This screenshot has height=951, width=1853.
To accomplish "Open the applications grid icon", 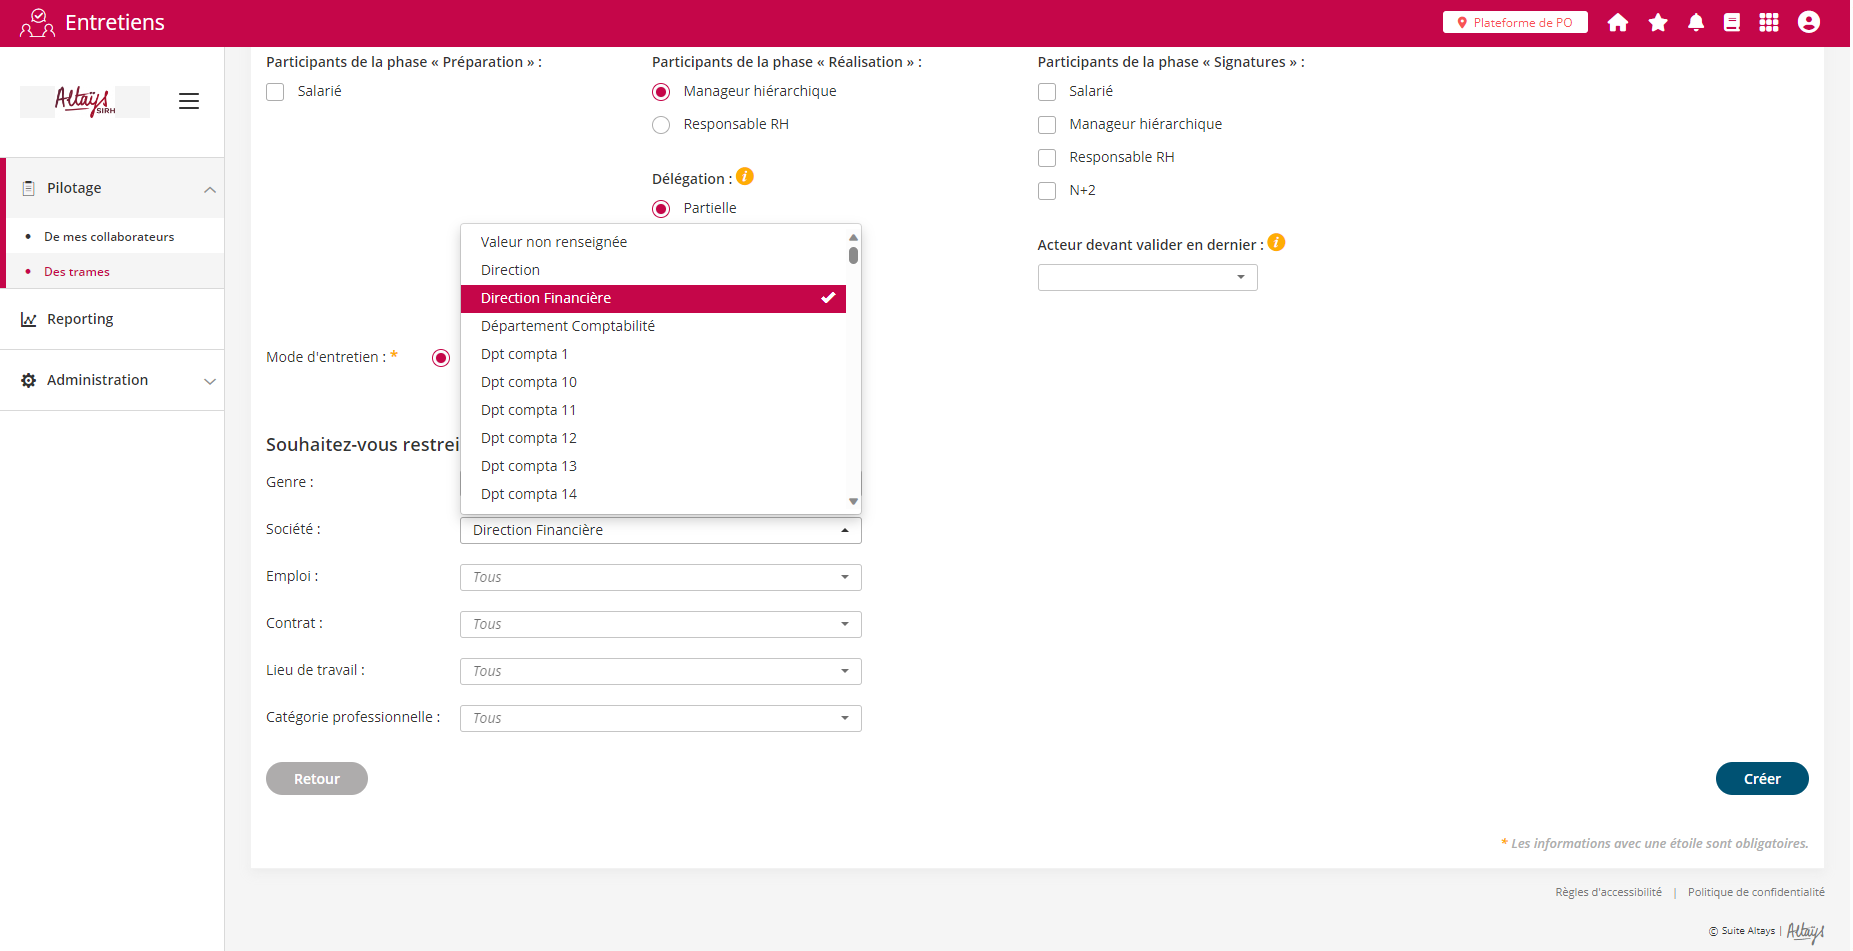I will [1768, 23].
